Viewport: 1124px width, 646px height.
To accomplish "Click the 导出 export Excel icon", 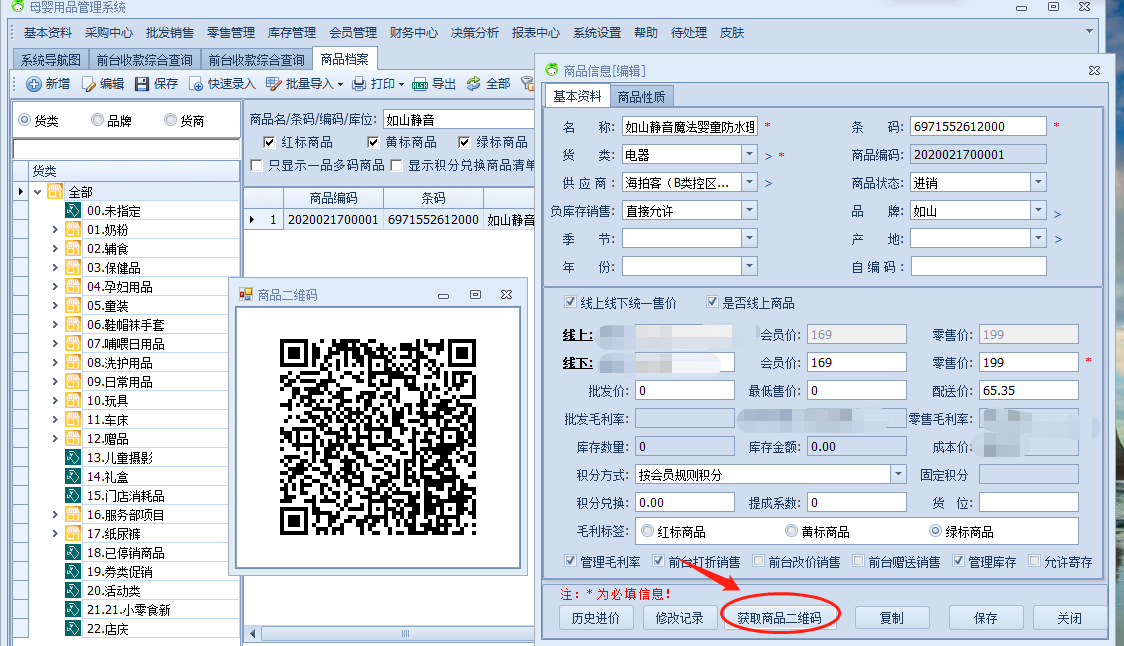I will 420,84.
